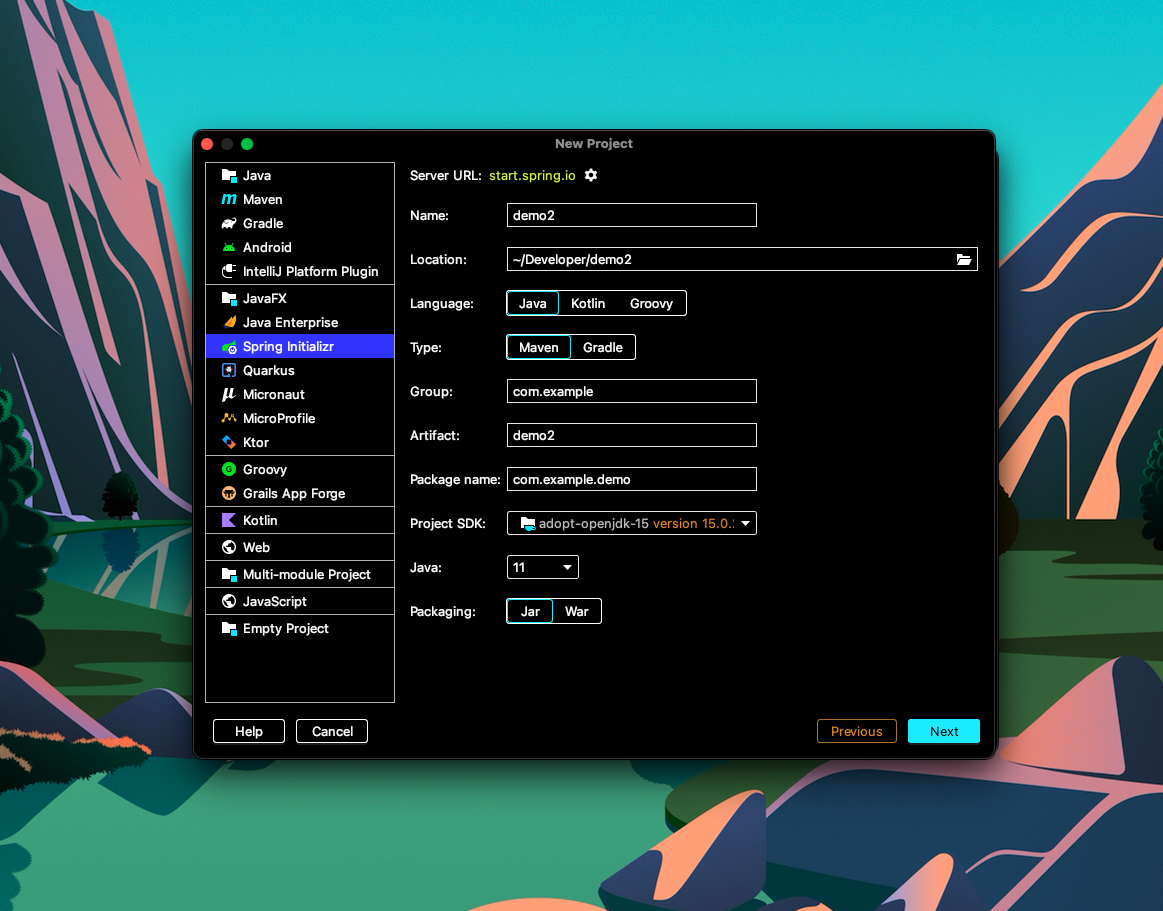
Task: Click the Empty Project folder icon
Action: pos(229,628)
